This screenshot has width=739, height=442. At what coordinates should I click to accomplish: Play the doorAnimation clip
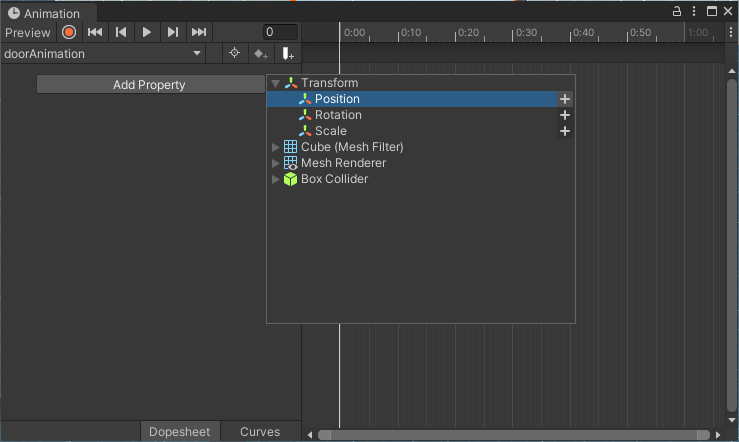147,33
